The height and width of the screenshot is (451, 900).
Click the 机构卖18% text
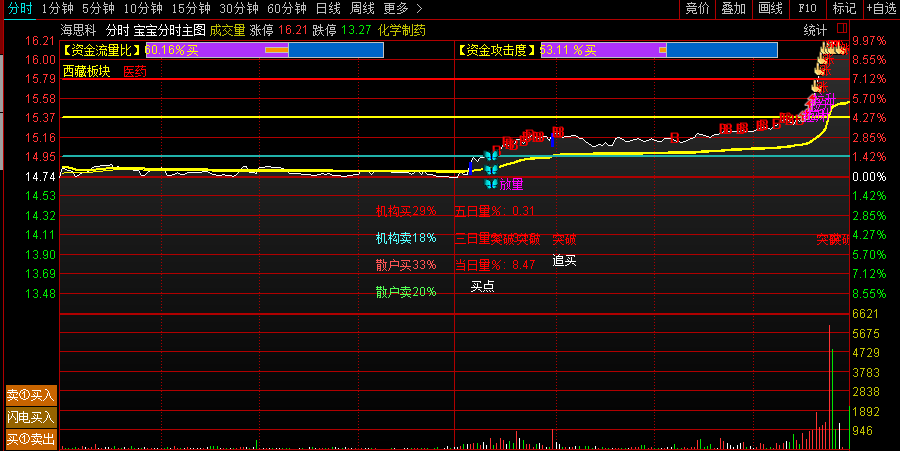[x=406, y=238]
